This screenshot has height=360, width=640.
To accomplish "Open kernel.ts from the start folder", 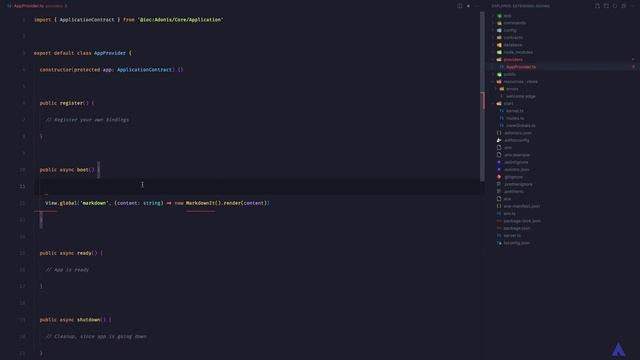I will click(515, 111).
